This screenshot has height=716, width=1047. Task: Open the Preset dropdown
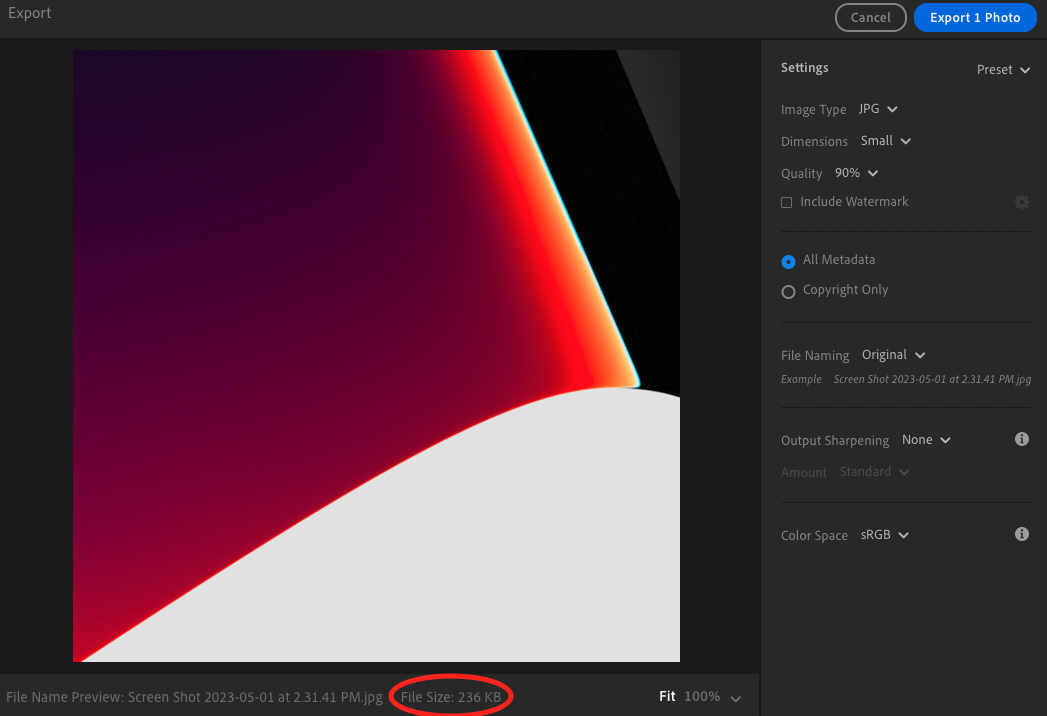1003,69
